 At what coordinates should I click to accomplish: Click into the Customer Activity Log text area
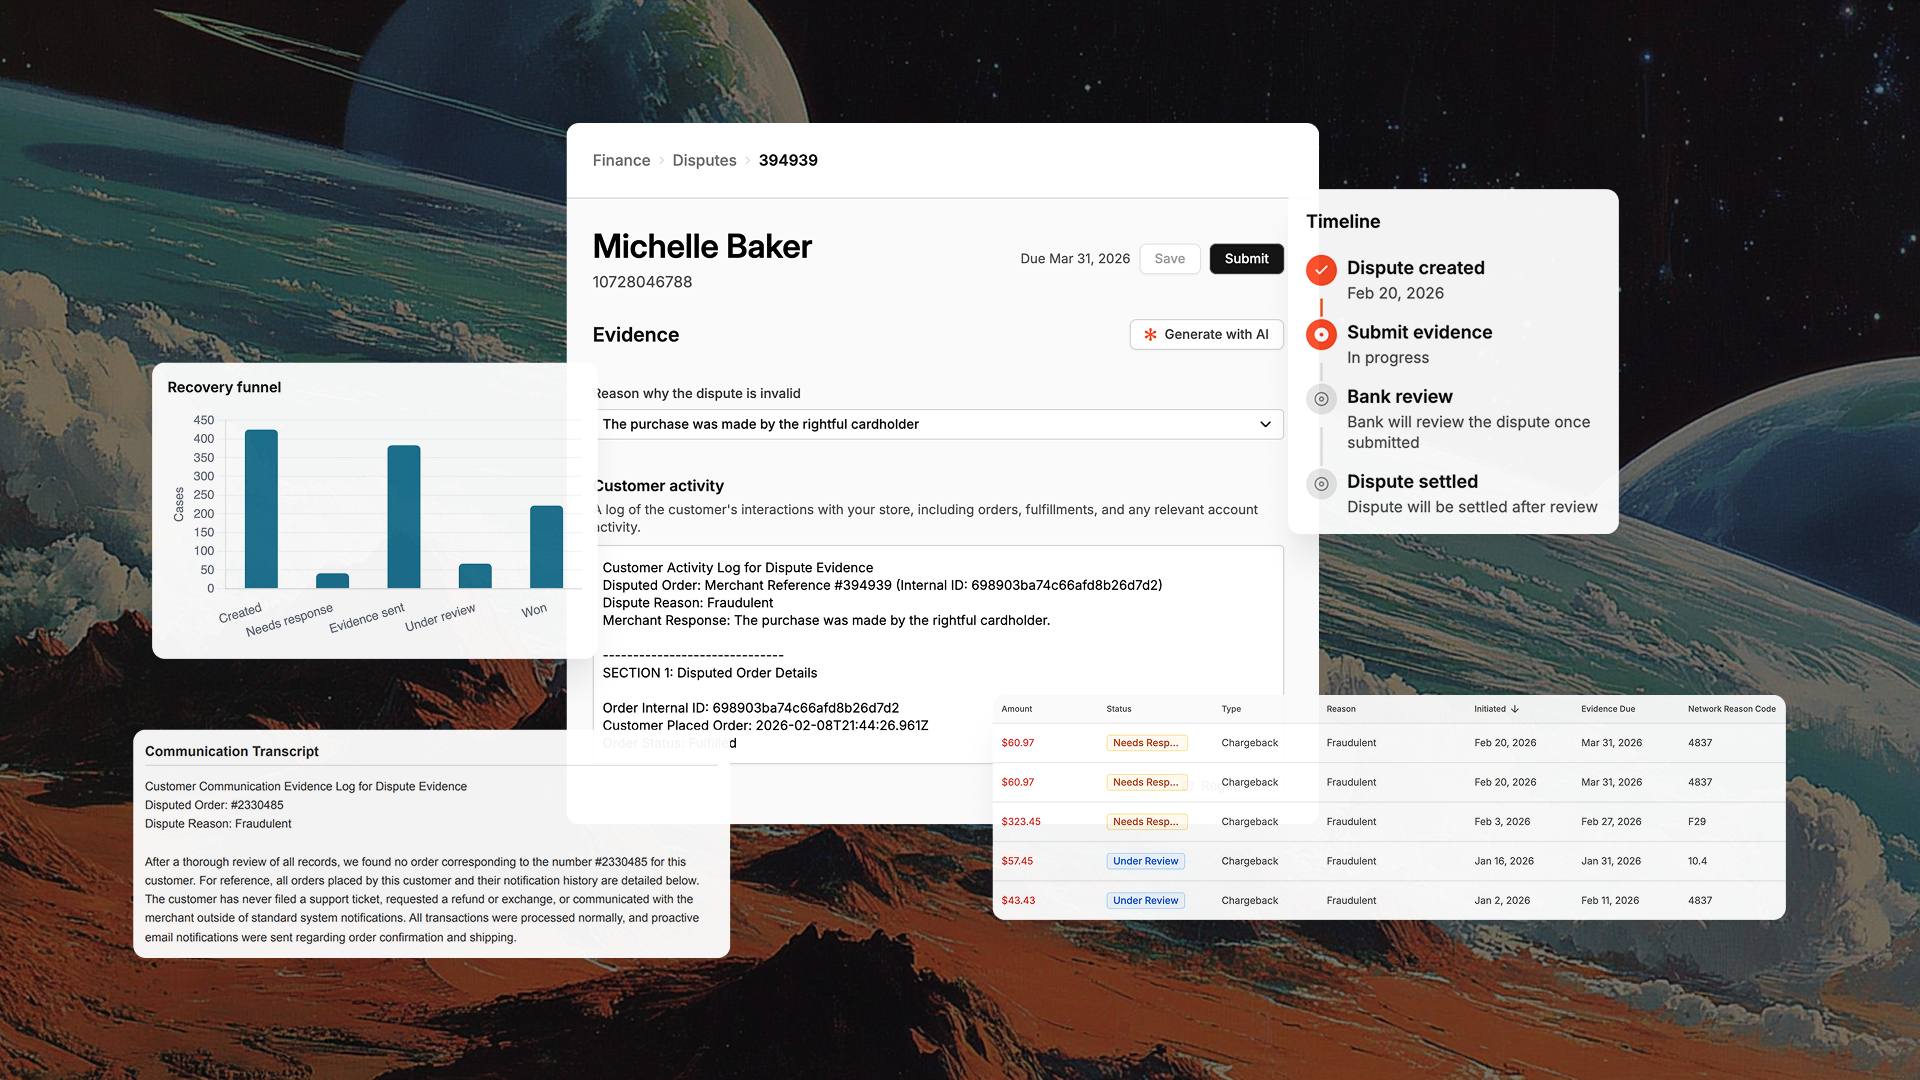click(938, 640)
